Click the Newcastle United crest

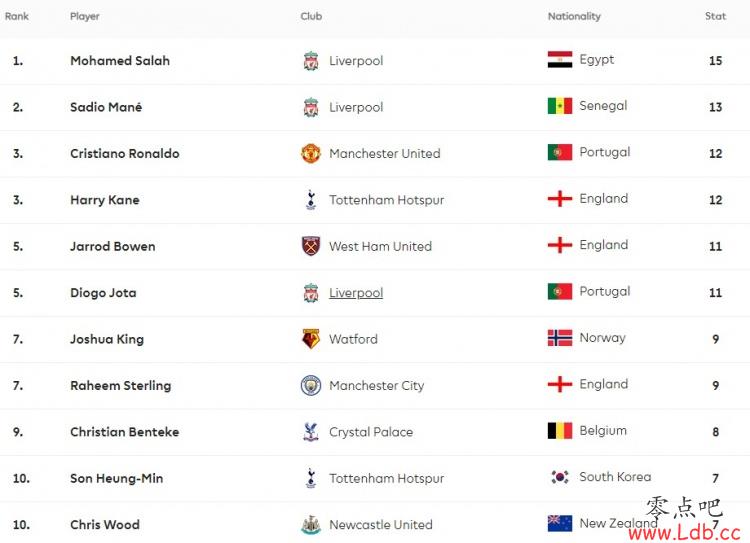pos(311,525)
